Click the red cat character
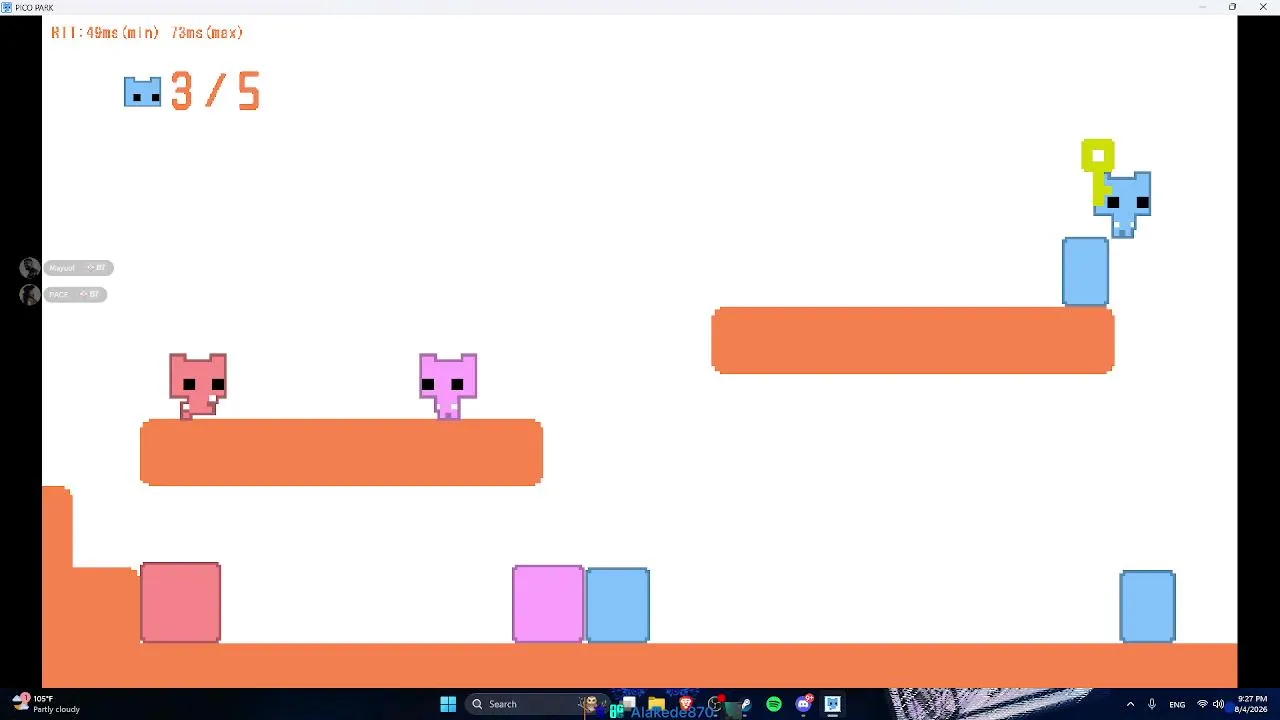Screen dimensions: 1280x720 click(198, 385)
